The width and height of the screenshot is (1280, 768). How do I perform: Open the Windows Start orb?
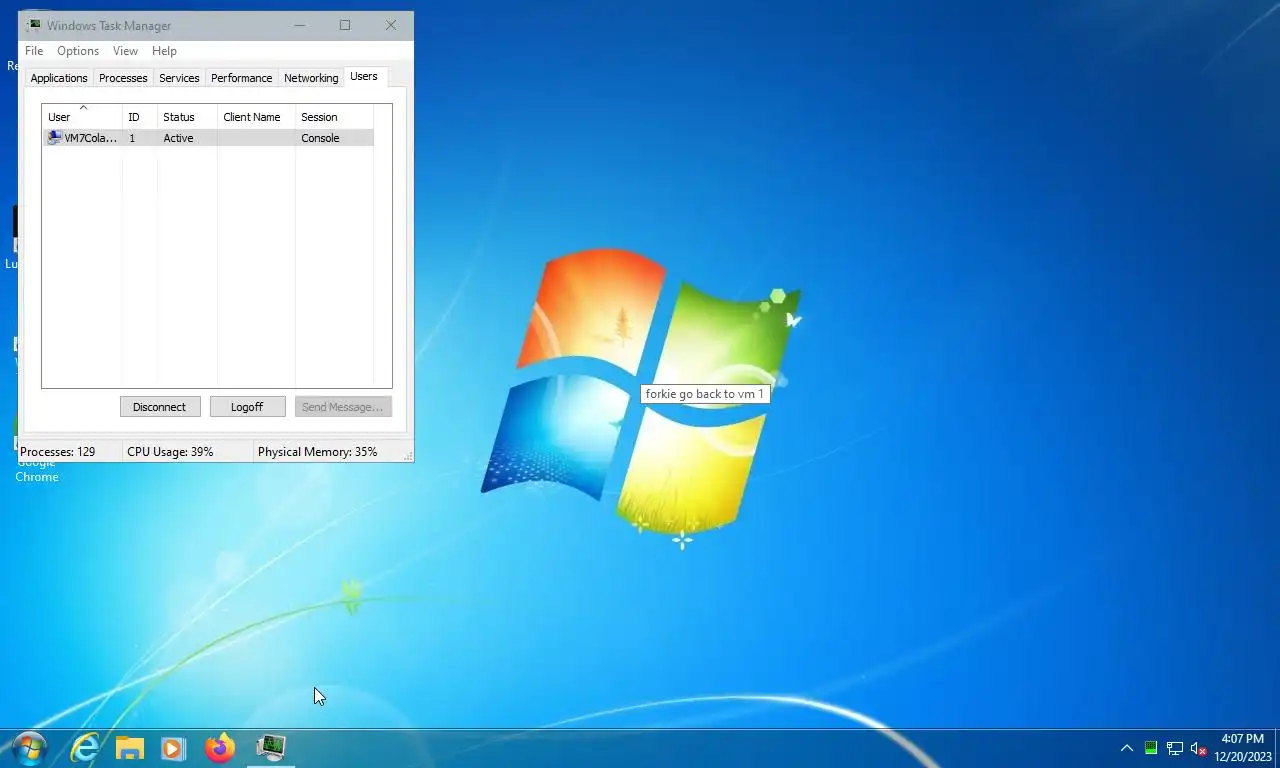(28, 748)
